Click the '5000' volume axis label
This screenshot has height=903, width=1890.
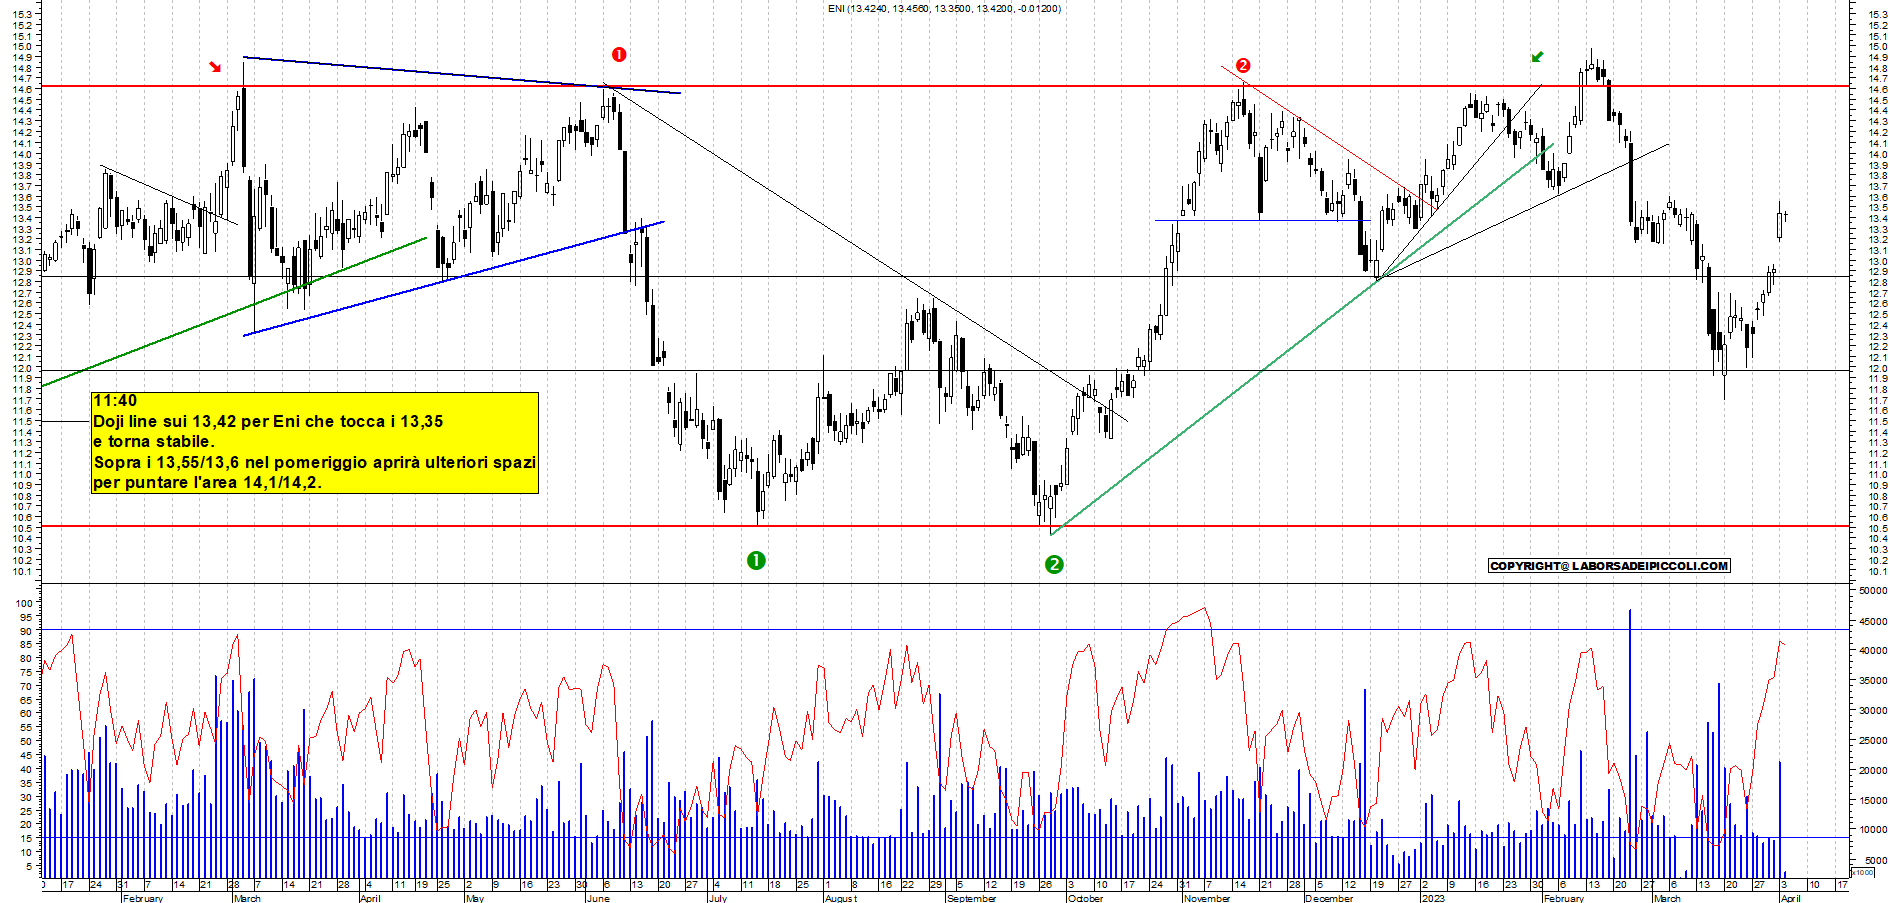click(1876, 860)
